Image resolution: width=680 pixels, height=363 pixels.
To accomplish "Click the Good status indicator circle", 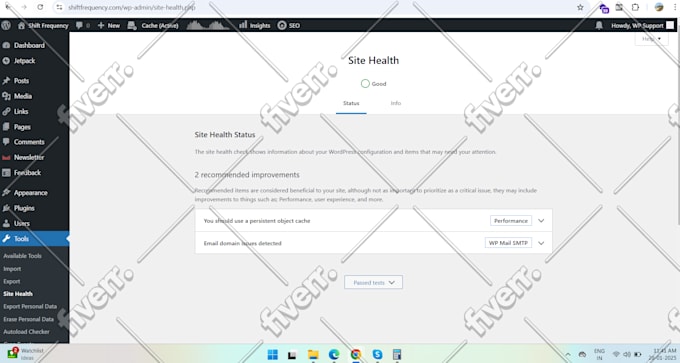I will tap(365, 84).
